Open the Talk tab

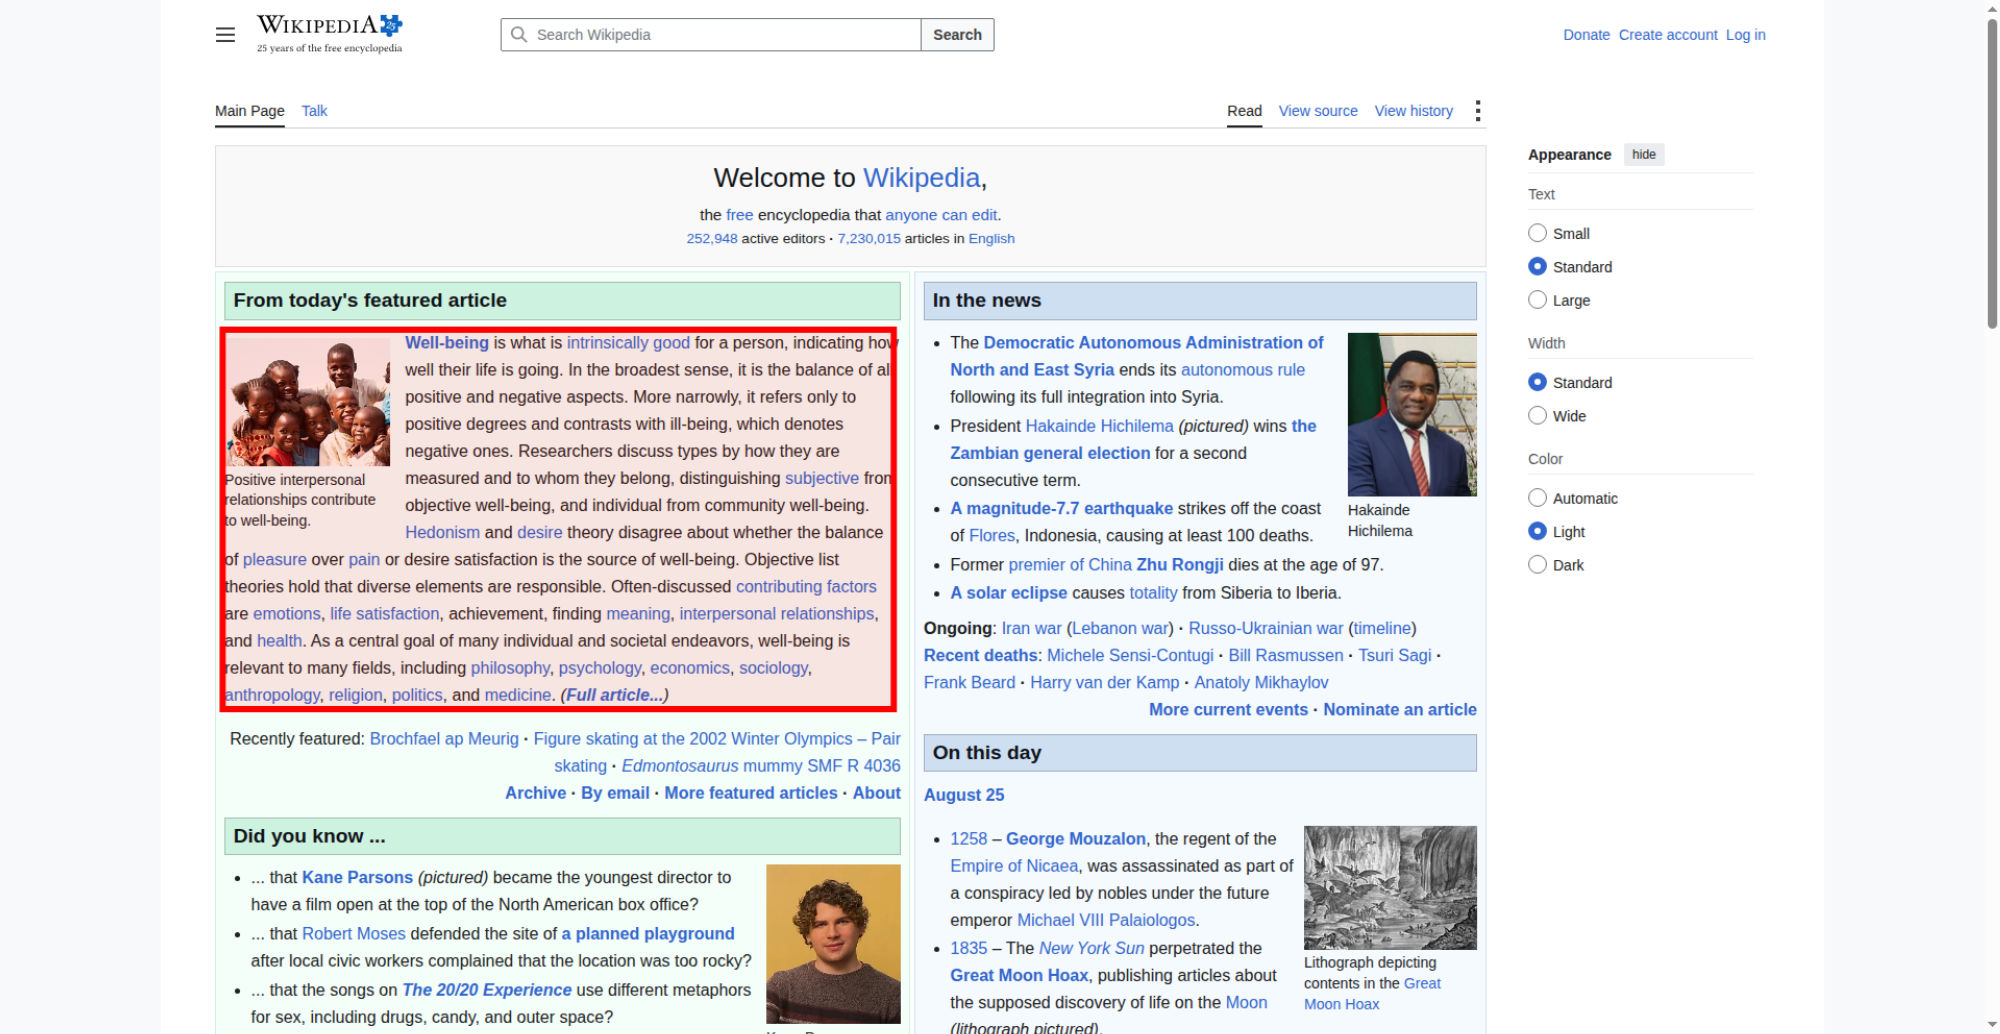(x=314, y=111)
